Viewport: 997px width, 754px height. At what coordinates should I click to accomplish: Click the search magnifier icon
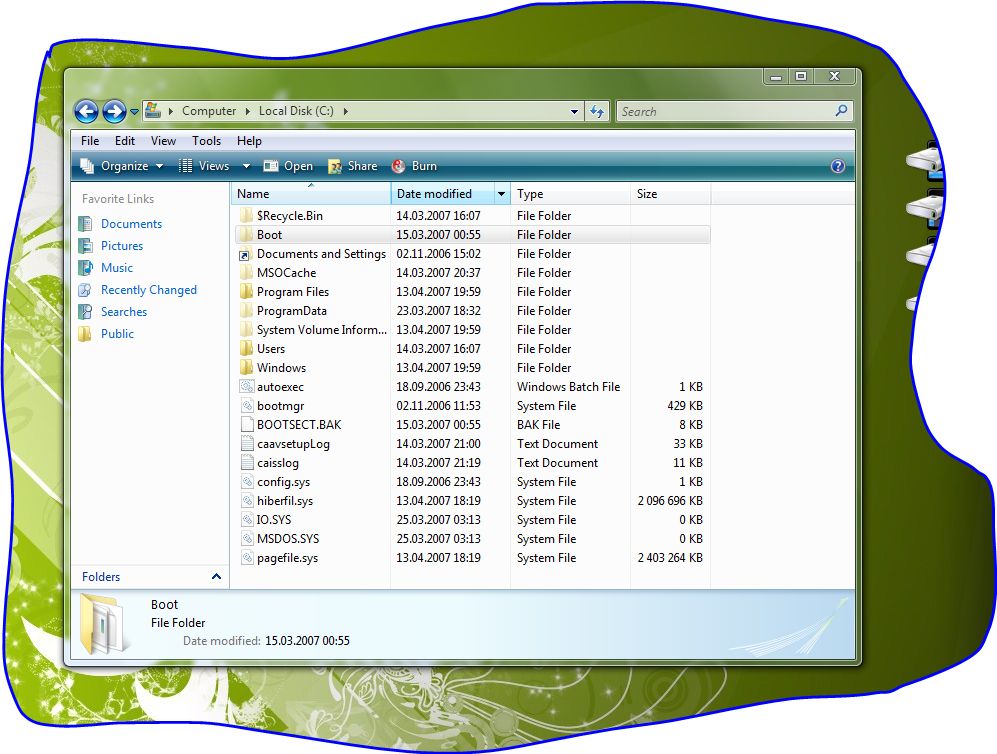pos(841,111)
